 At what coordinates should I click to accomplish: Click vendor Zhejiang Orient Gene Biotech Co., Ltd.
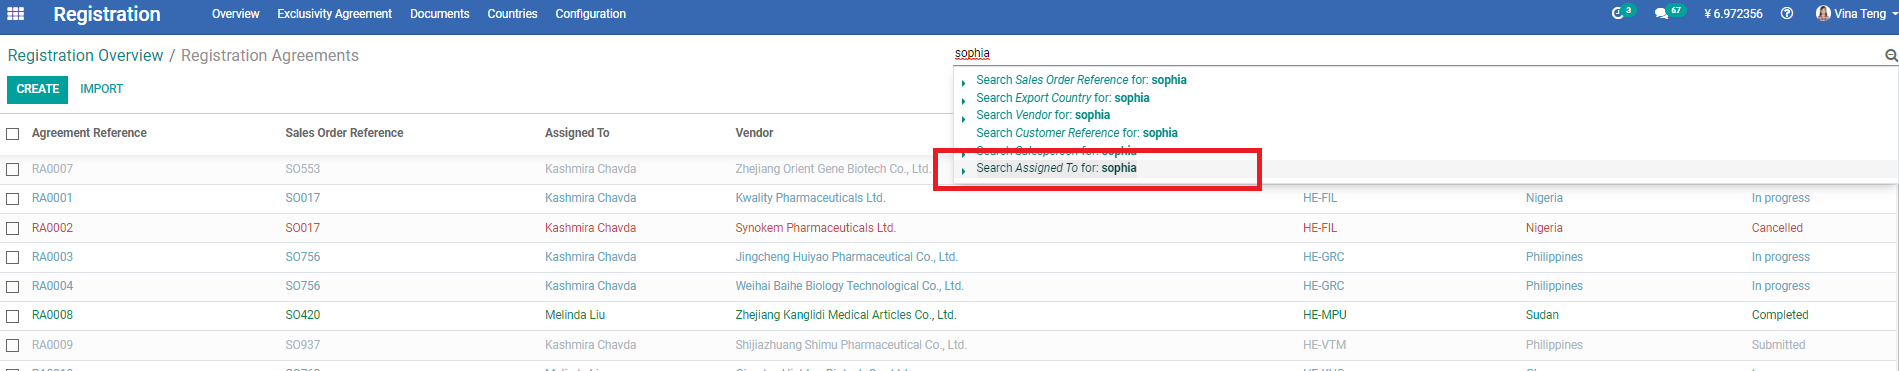833,169
